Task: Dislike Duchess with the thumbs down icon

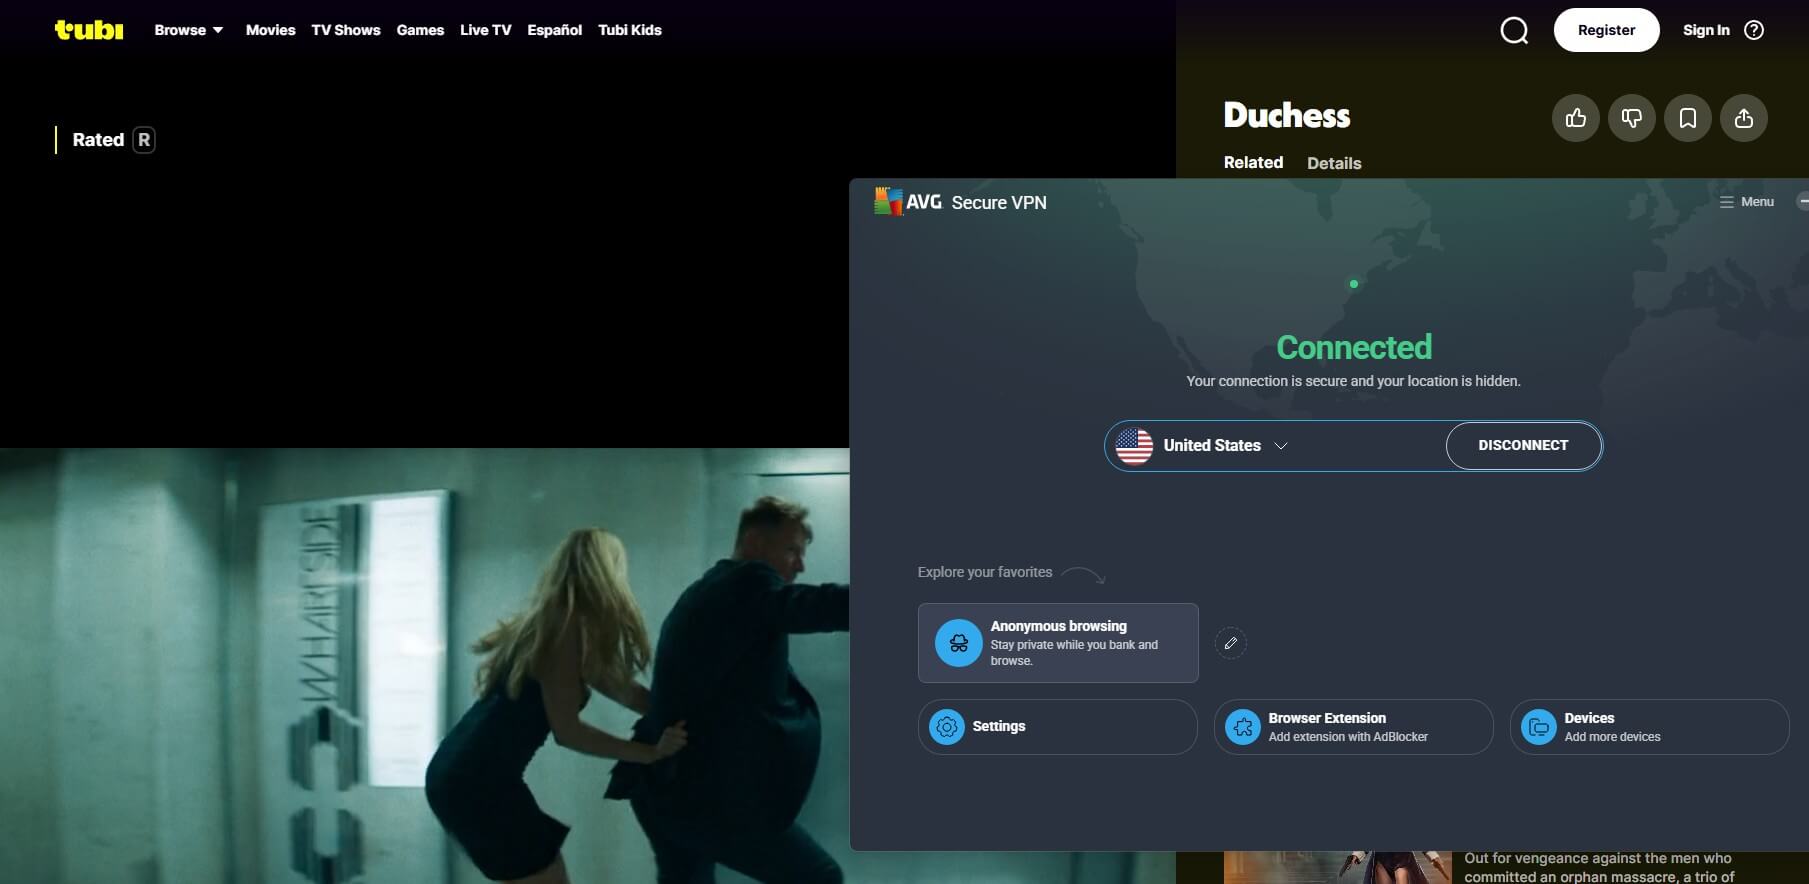Action: click(1632, 118)
